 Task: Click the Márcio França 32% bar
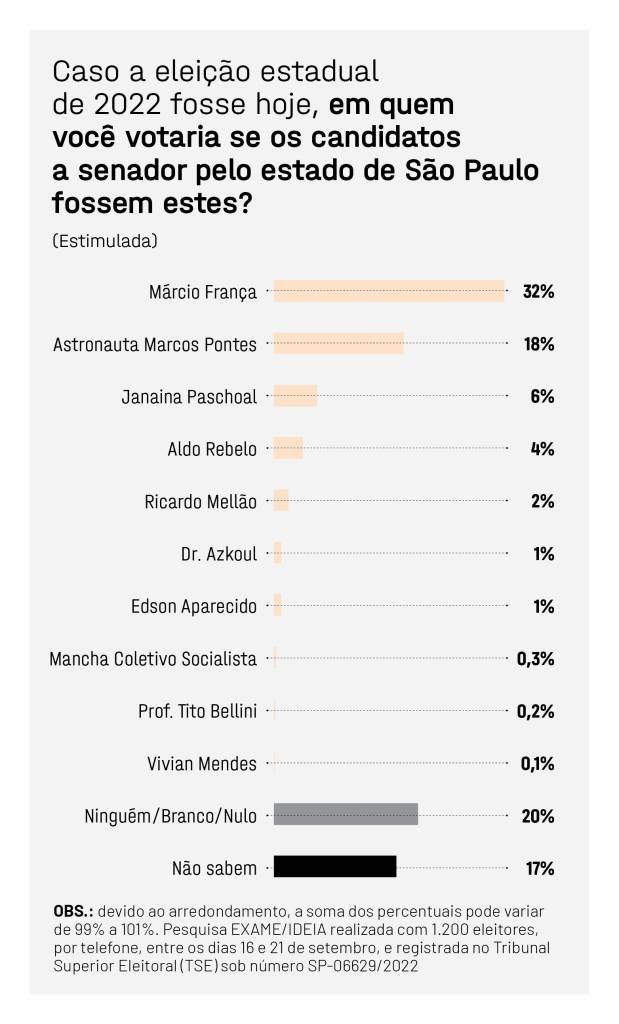pos(389,291)
